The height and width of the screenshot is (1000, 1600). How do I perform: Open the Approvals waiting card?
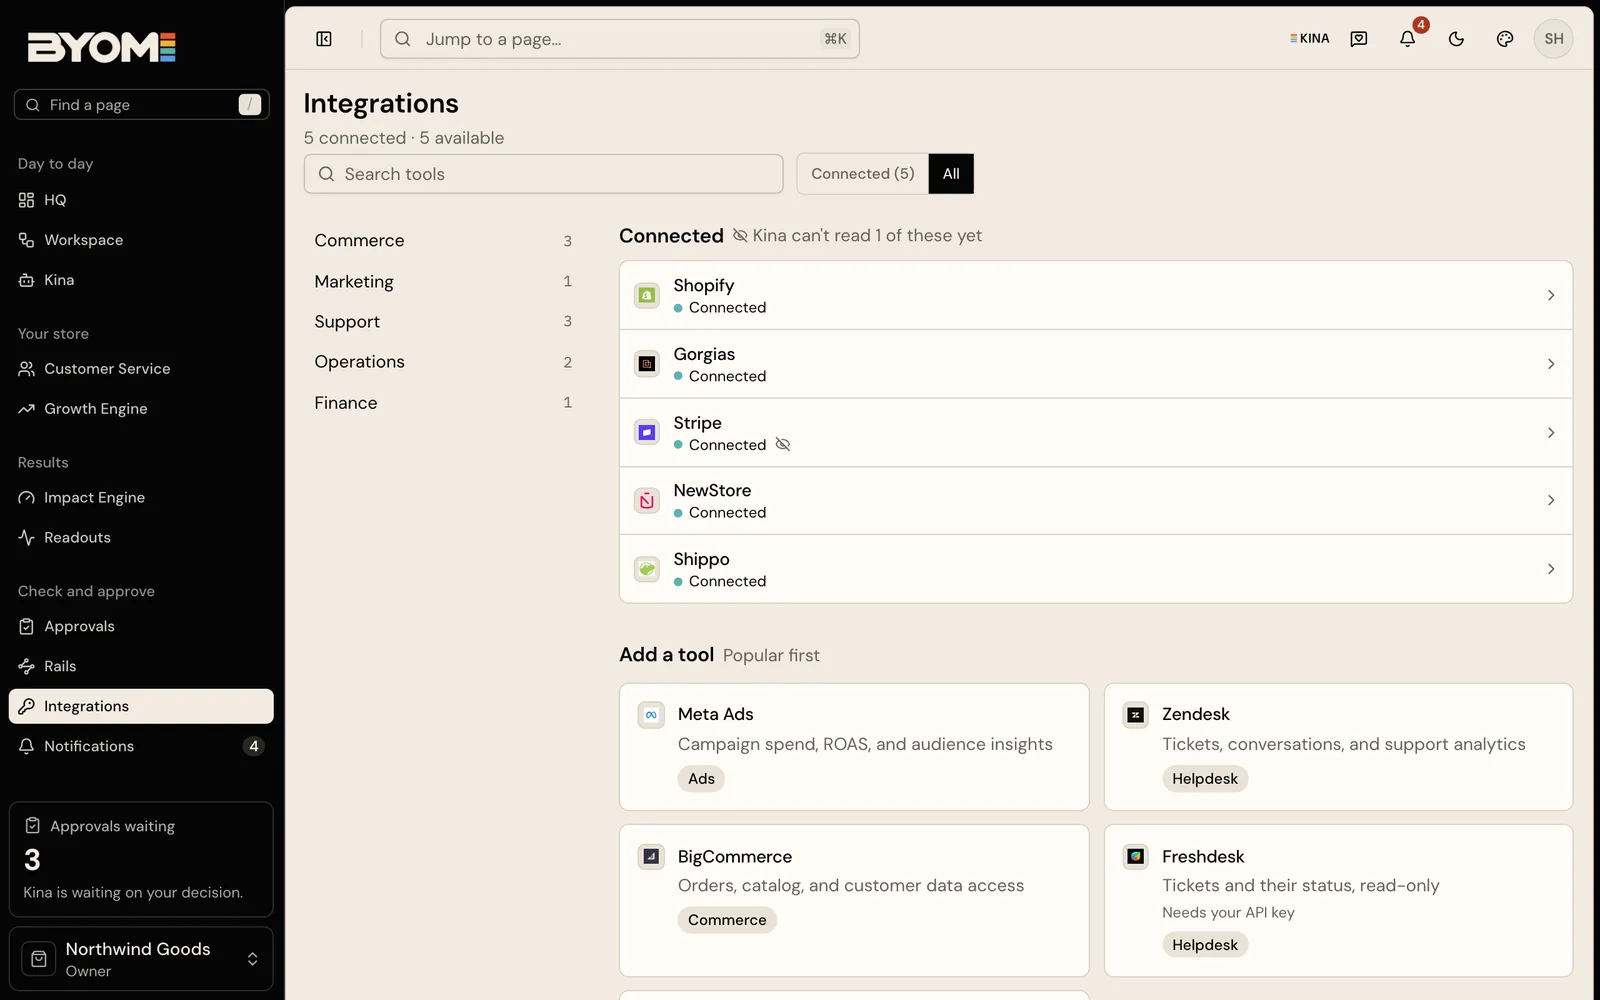click(141, 859)
